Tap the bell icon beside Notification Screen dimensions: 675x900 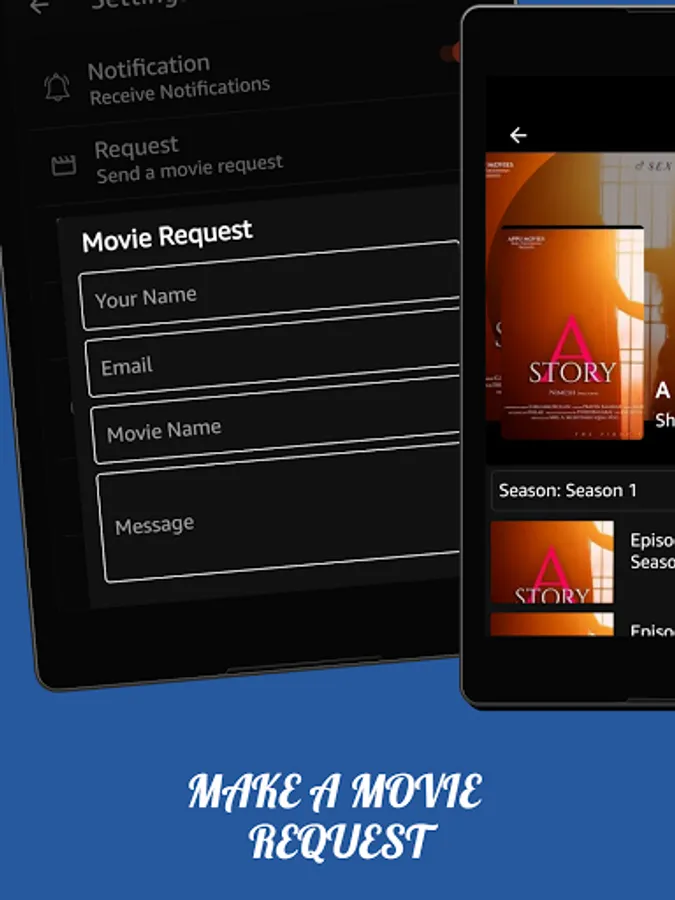tap(57, 87)
